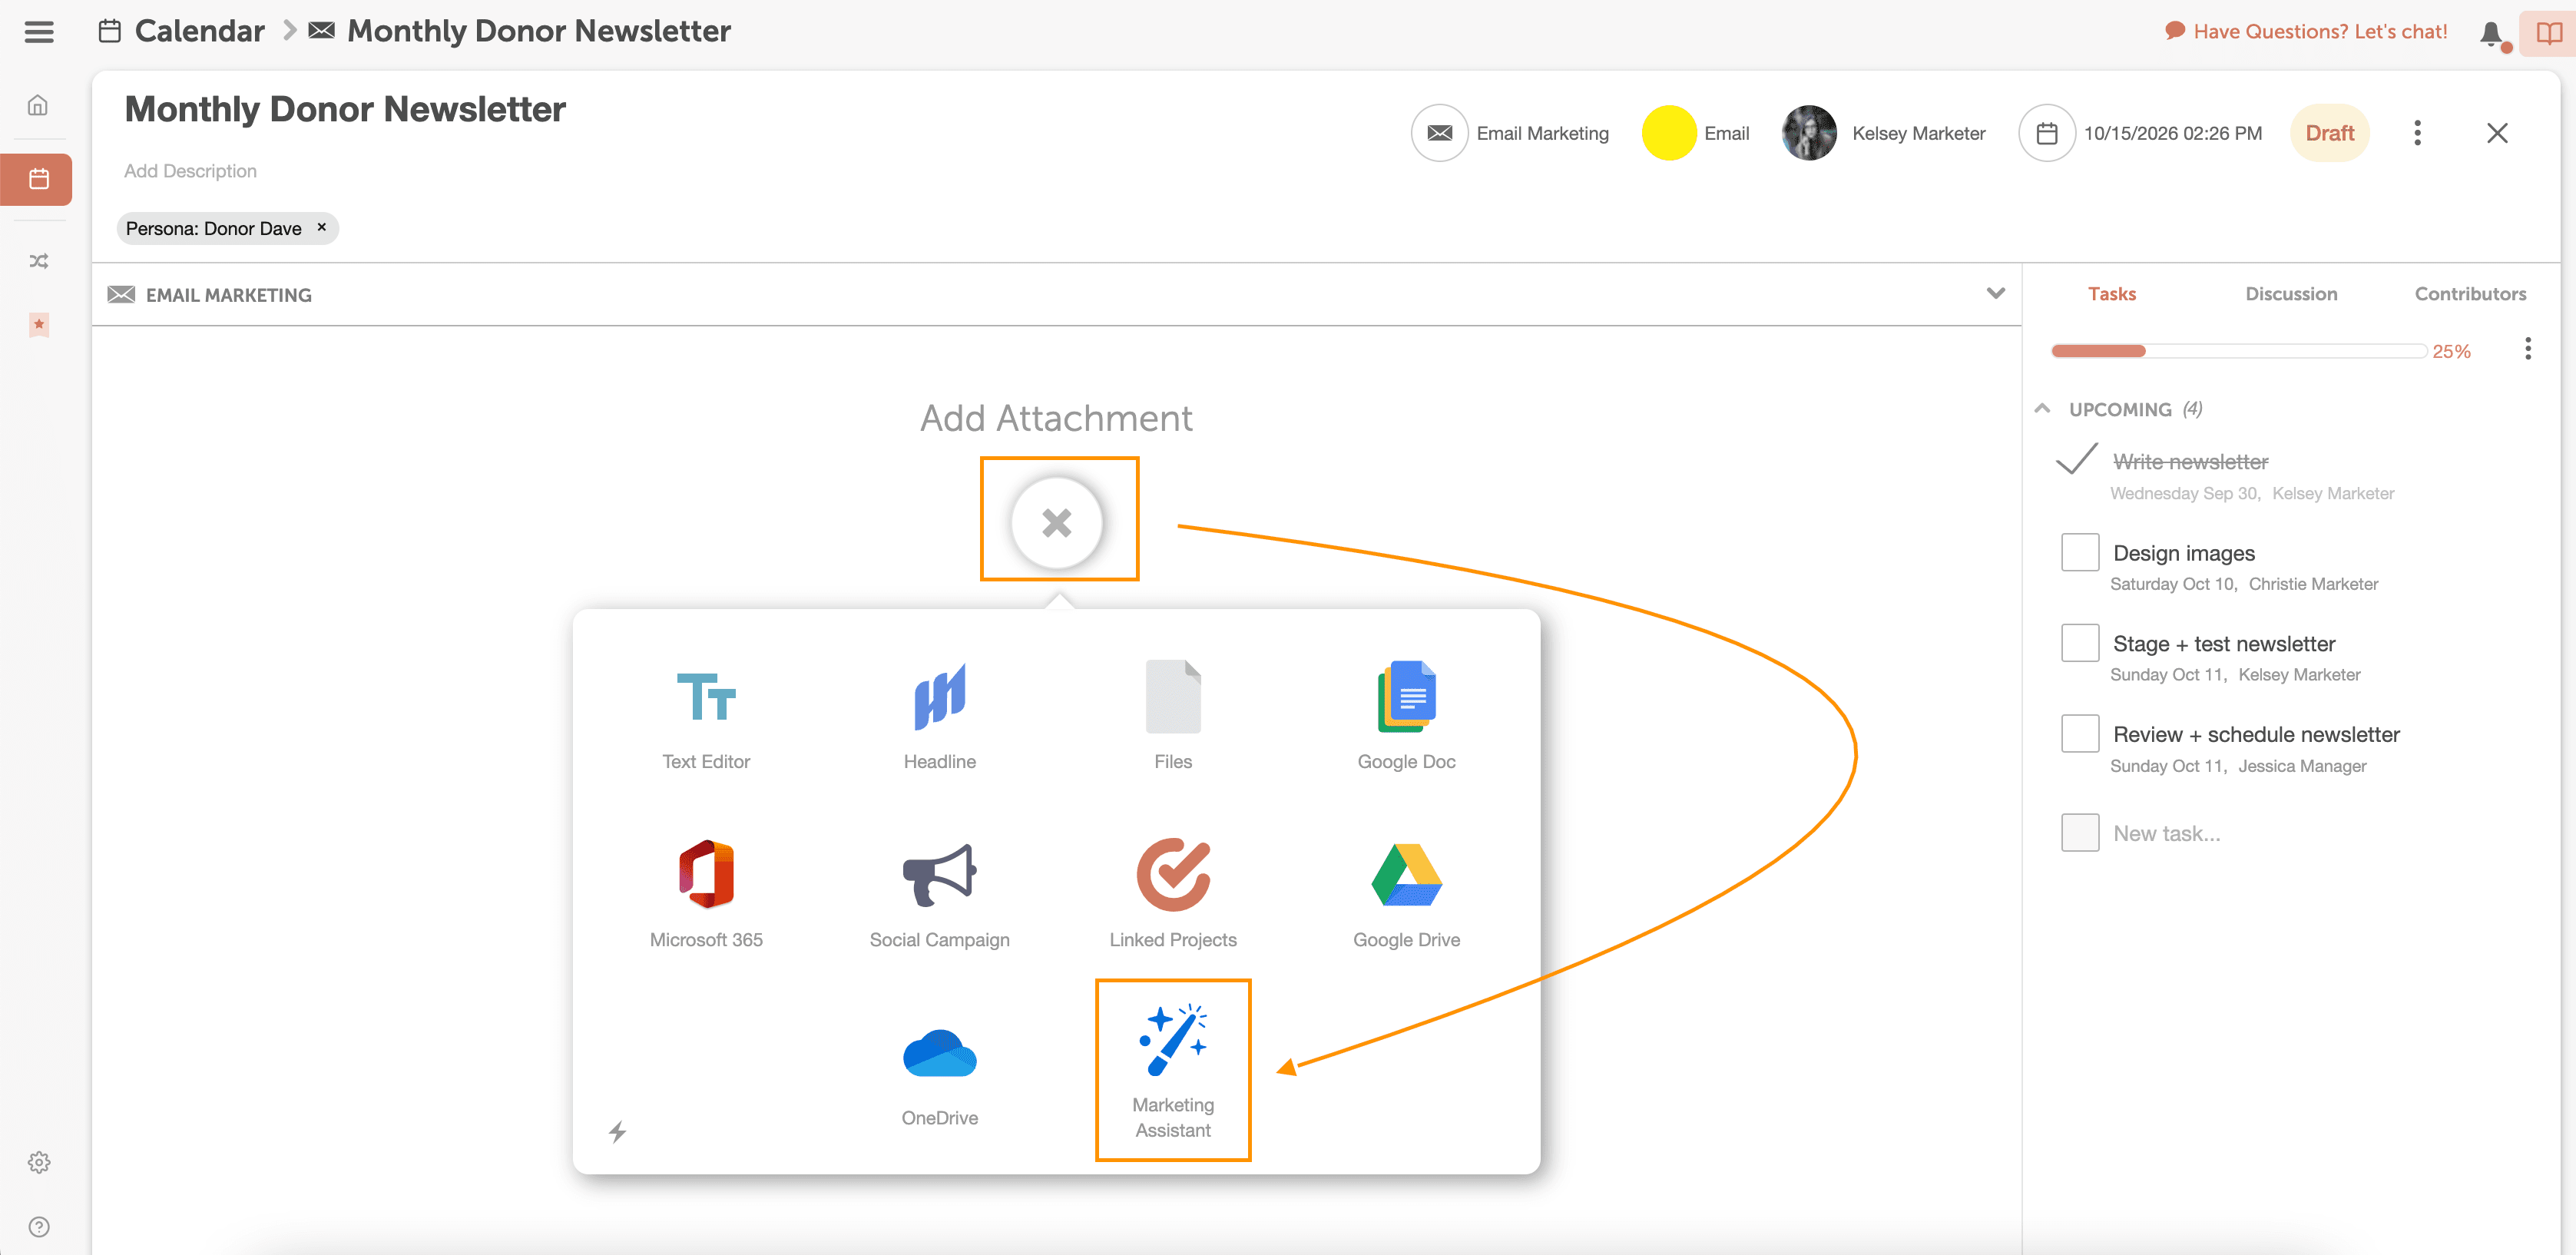Open the Contributors tab

[x=2470, y=294]
